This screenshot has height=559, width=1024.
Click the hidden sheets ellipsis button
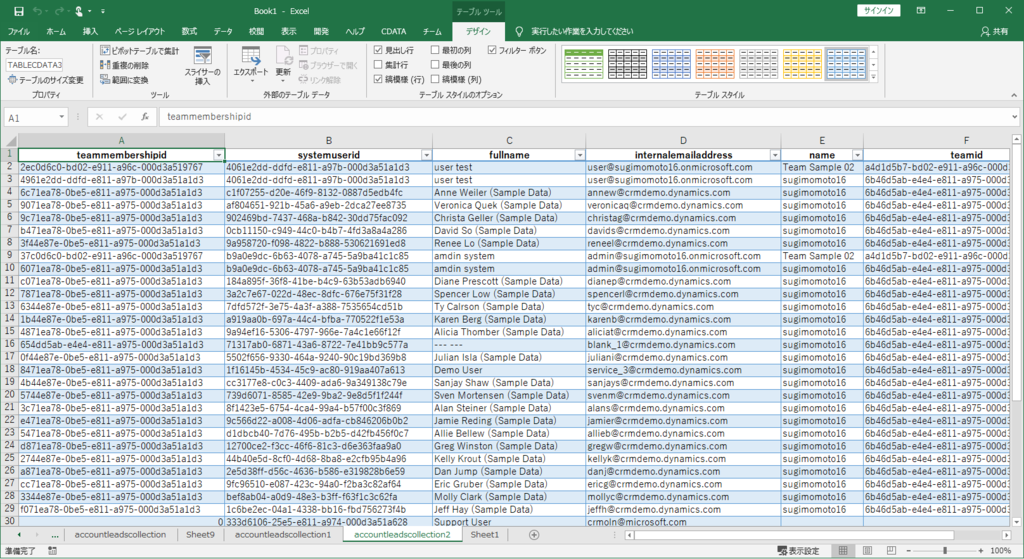coord(55,535)
